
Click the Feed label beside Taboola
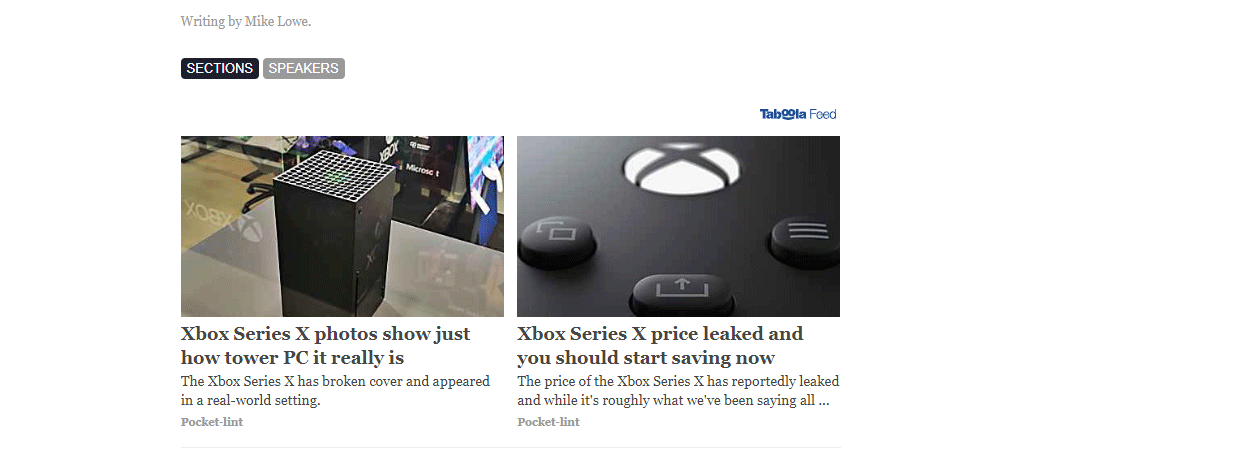[x=823, y=114]
